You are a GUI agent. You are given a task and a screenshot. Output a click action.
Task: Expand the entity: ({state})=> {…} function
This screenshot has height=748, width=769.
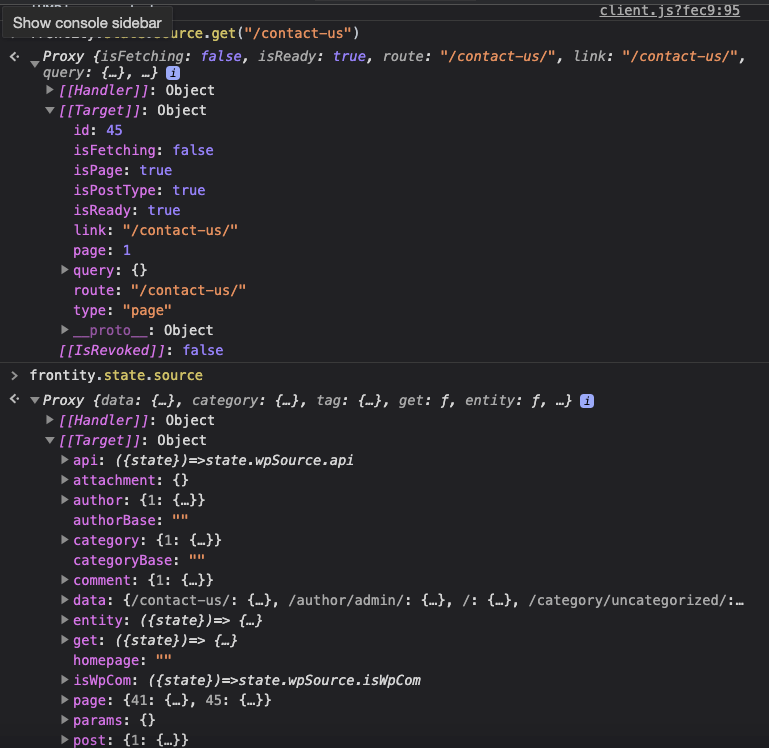(65, 620)
